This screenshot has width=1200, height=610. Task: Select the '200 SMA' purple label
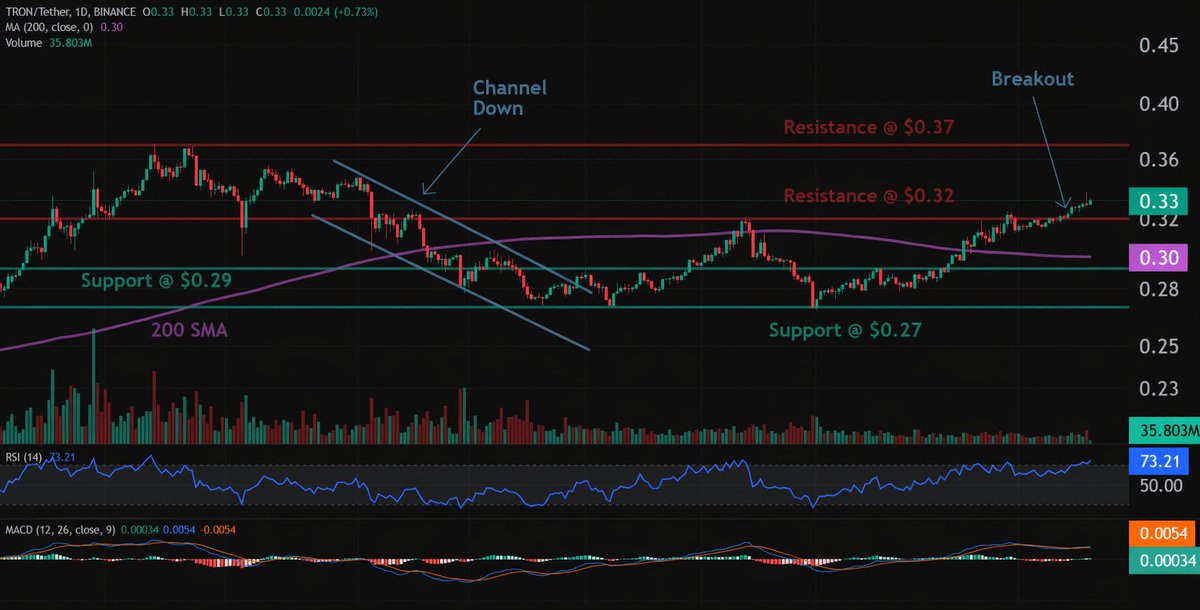pos(189,330)
